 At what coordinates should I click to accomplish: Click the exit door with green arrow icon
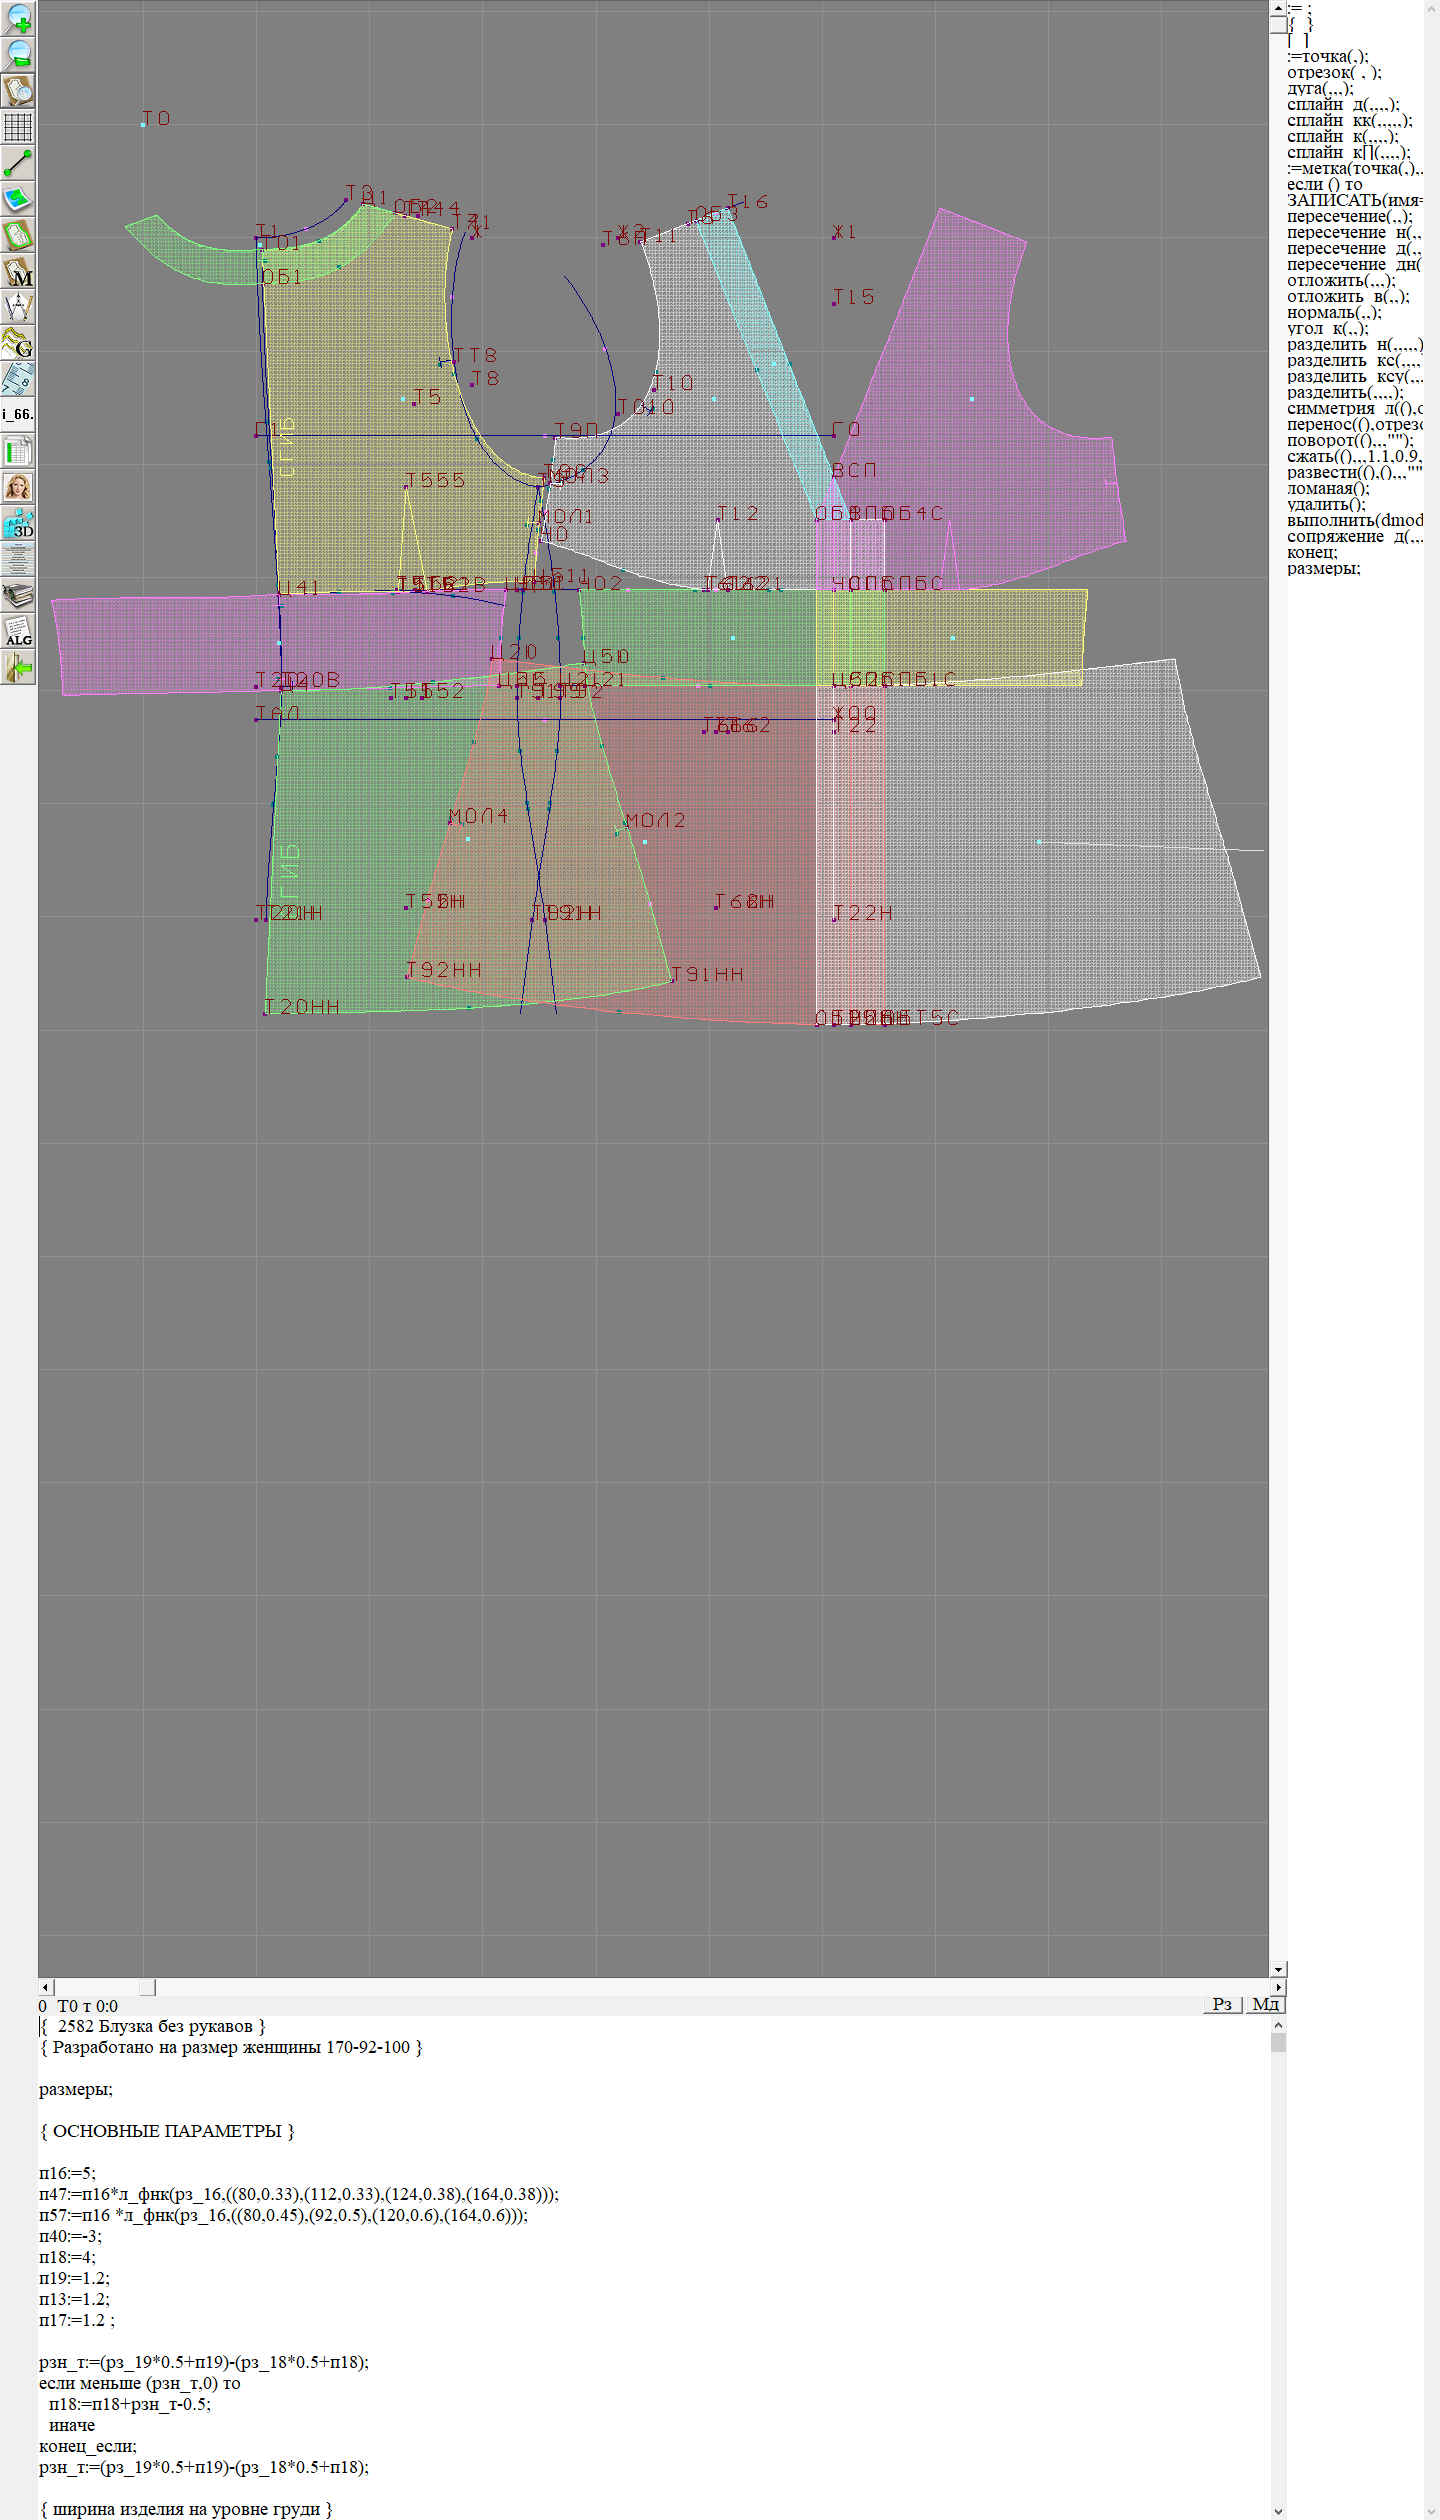pyautogui.click(x=18, y=667)
